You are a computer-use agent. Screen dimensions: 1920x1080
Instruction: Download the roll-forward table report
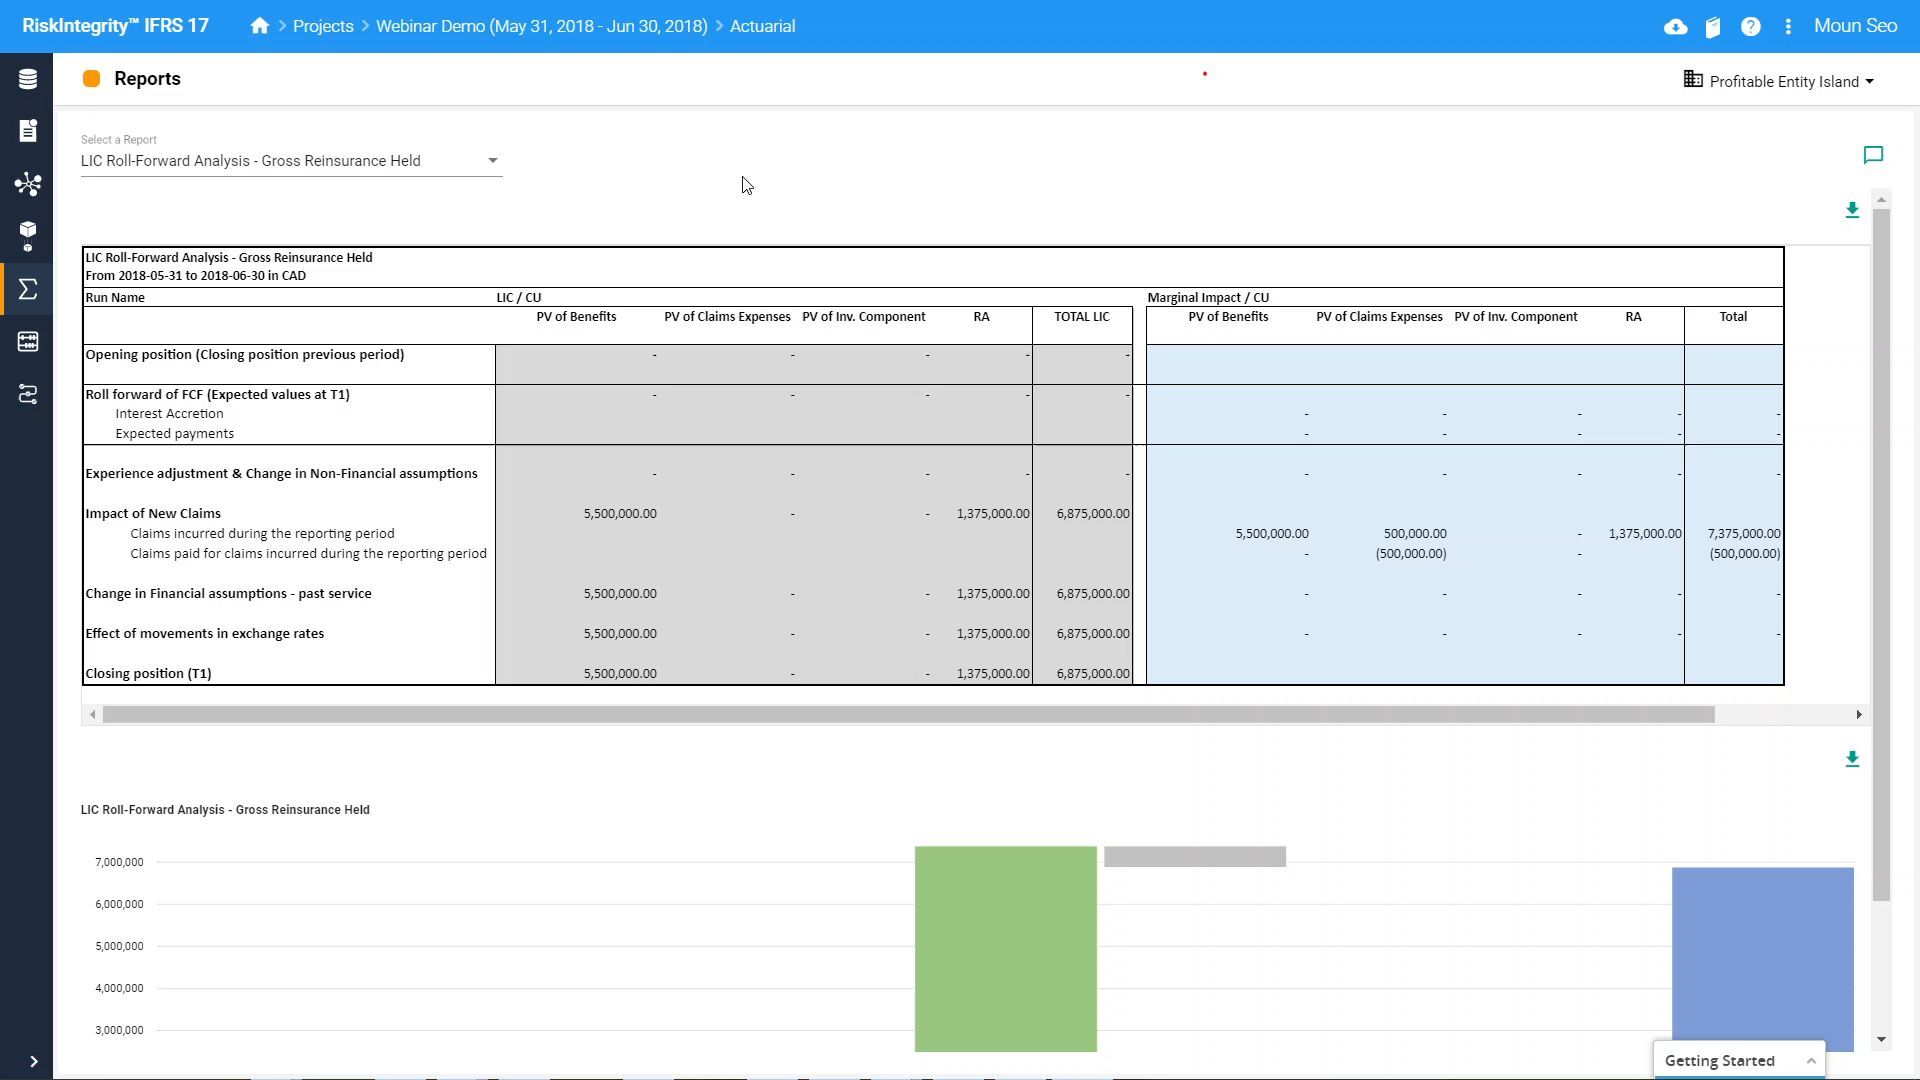click(x=1852, y=210)
